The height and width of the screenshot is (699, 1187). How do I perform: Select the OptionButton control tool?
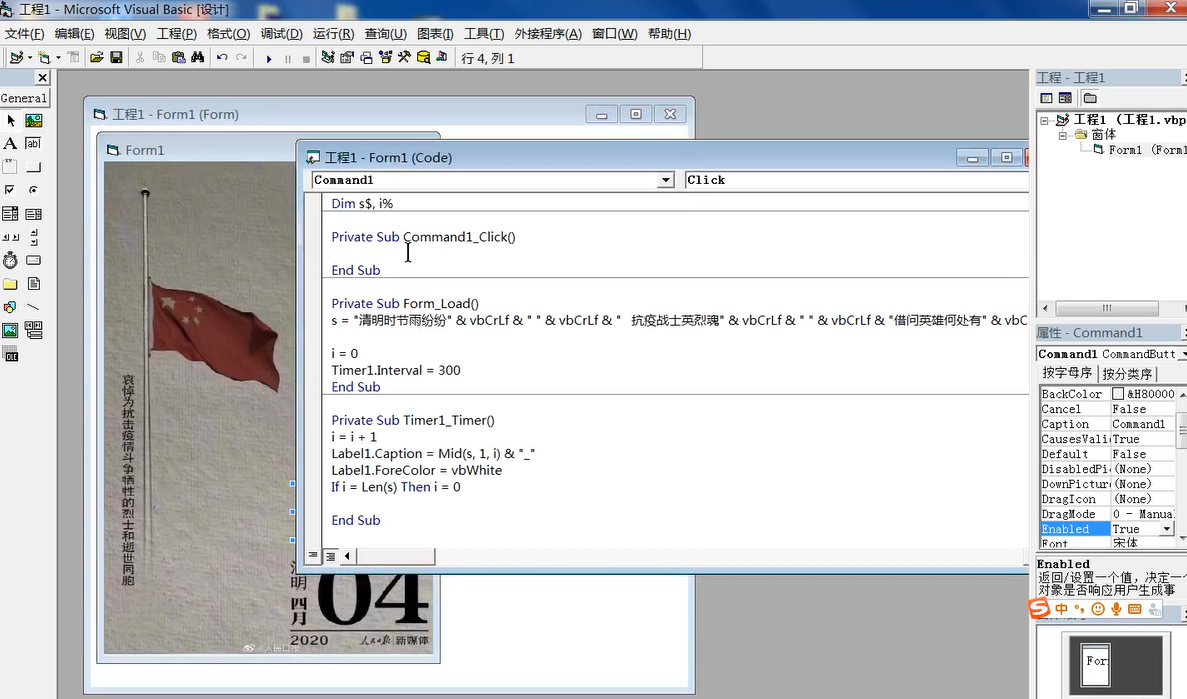(33, 190)
